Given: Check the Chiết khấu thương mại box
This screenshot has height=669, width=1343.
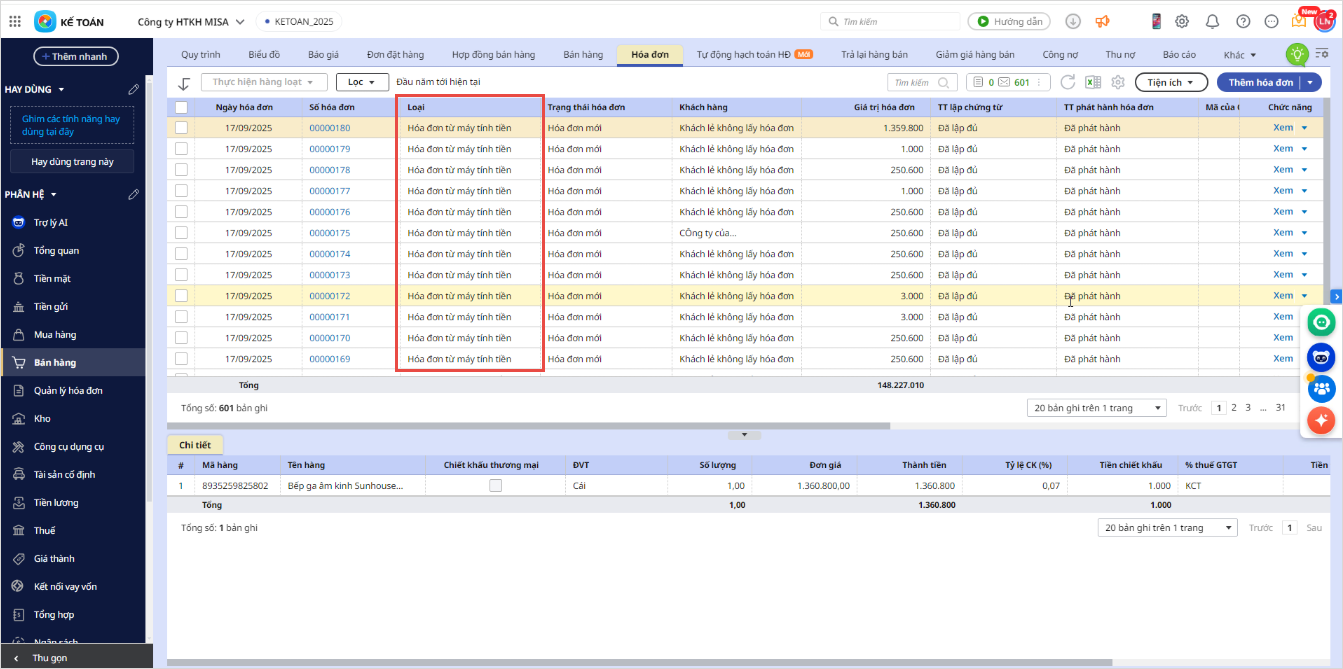Looking at the screenshot, I should (x=495, y=486).
